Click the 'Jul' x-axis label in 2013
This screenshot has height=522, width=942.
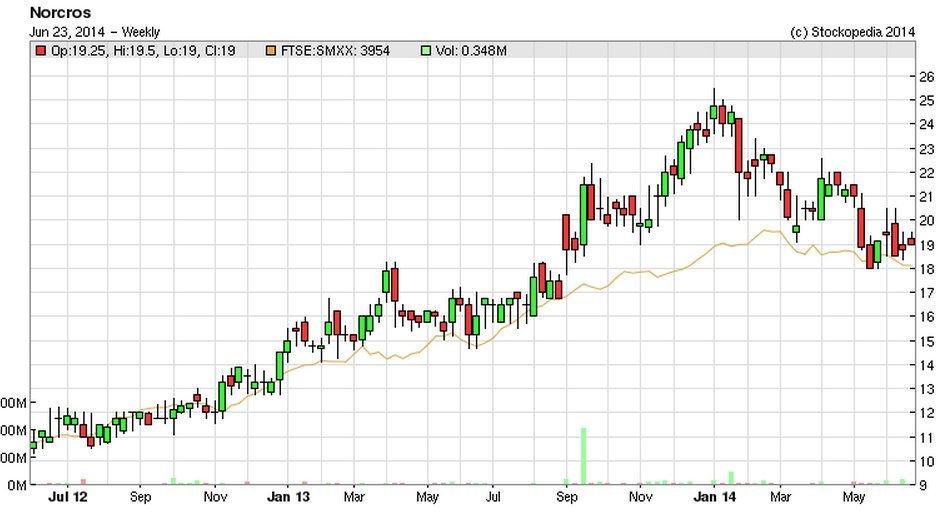tap(493, 497)
